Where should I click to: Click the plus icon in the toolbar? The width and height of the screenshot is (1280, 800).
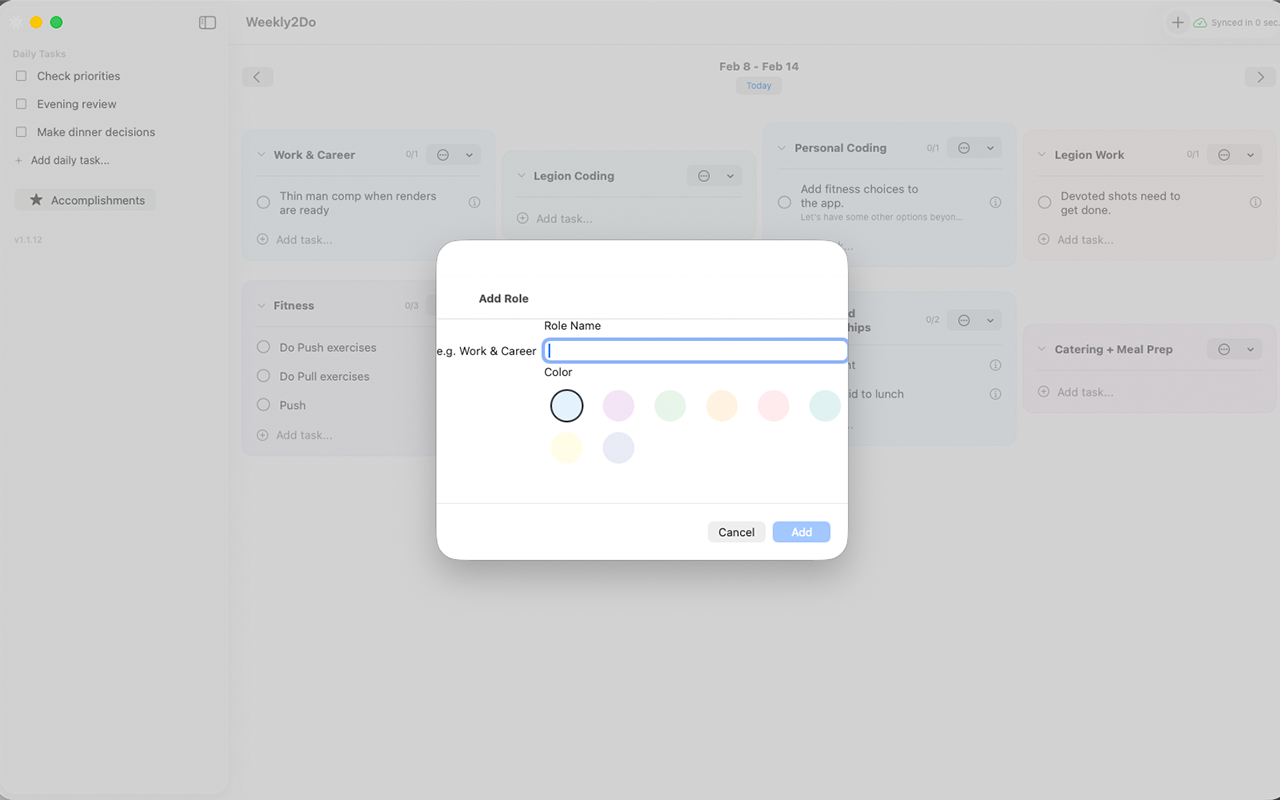(x=1177, y=22)
